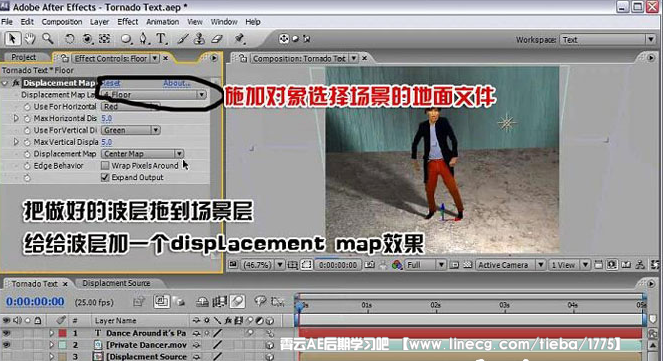Click the snapshot camera icon in viewer

370,265
